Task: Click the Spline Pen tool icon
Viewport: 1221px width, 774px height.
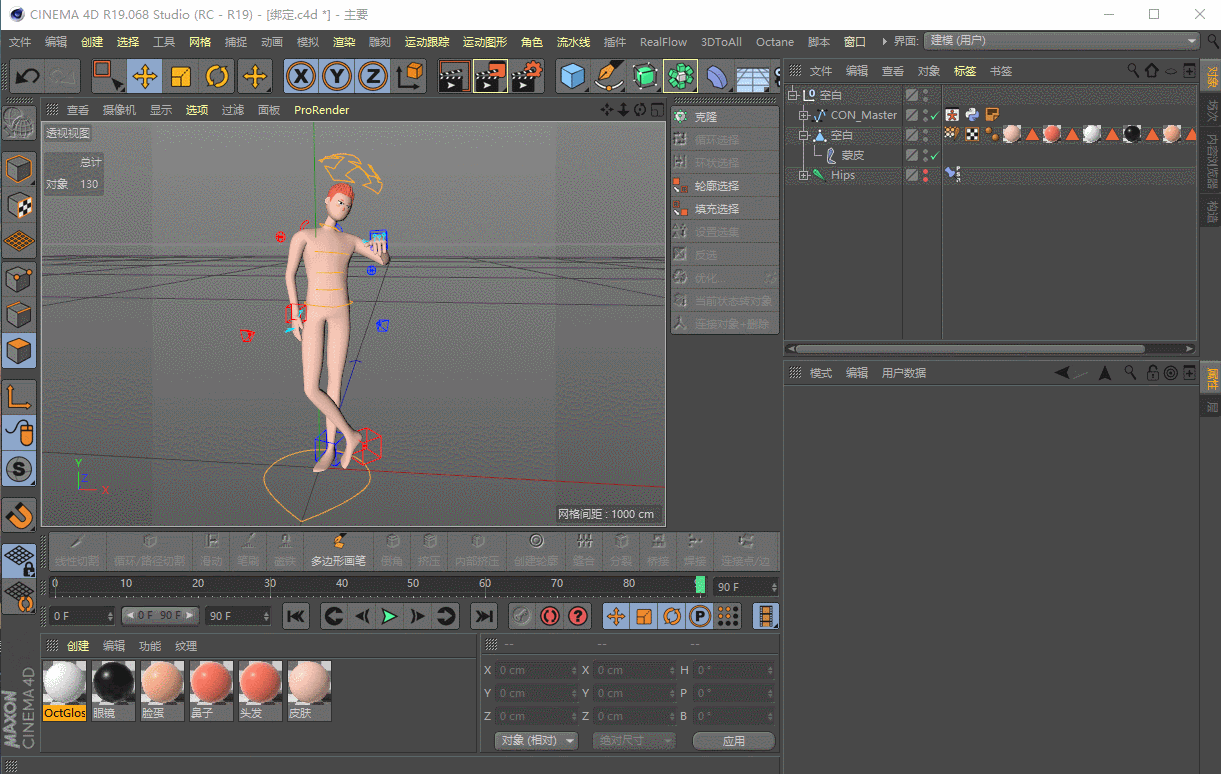Action: 608,77
